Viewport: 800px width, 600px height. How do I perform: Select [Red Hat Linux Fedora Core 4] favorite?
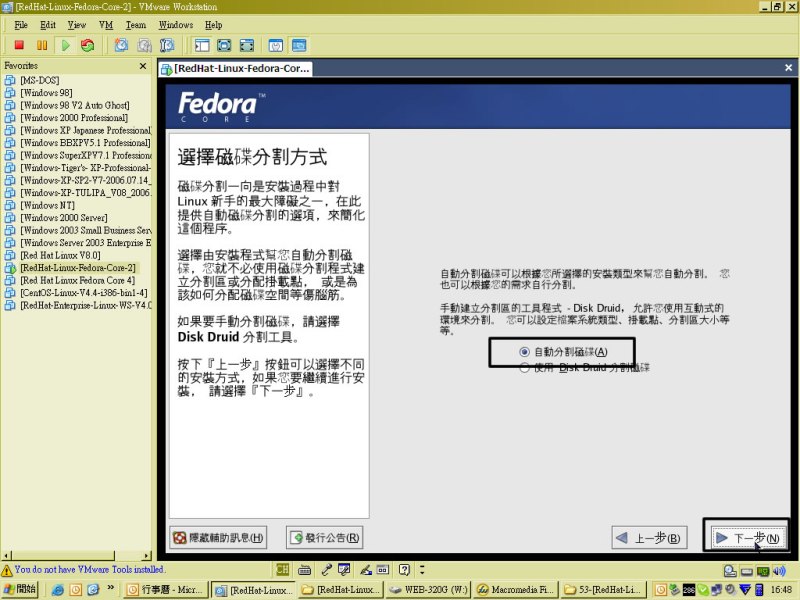click(77, 280)
